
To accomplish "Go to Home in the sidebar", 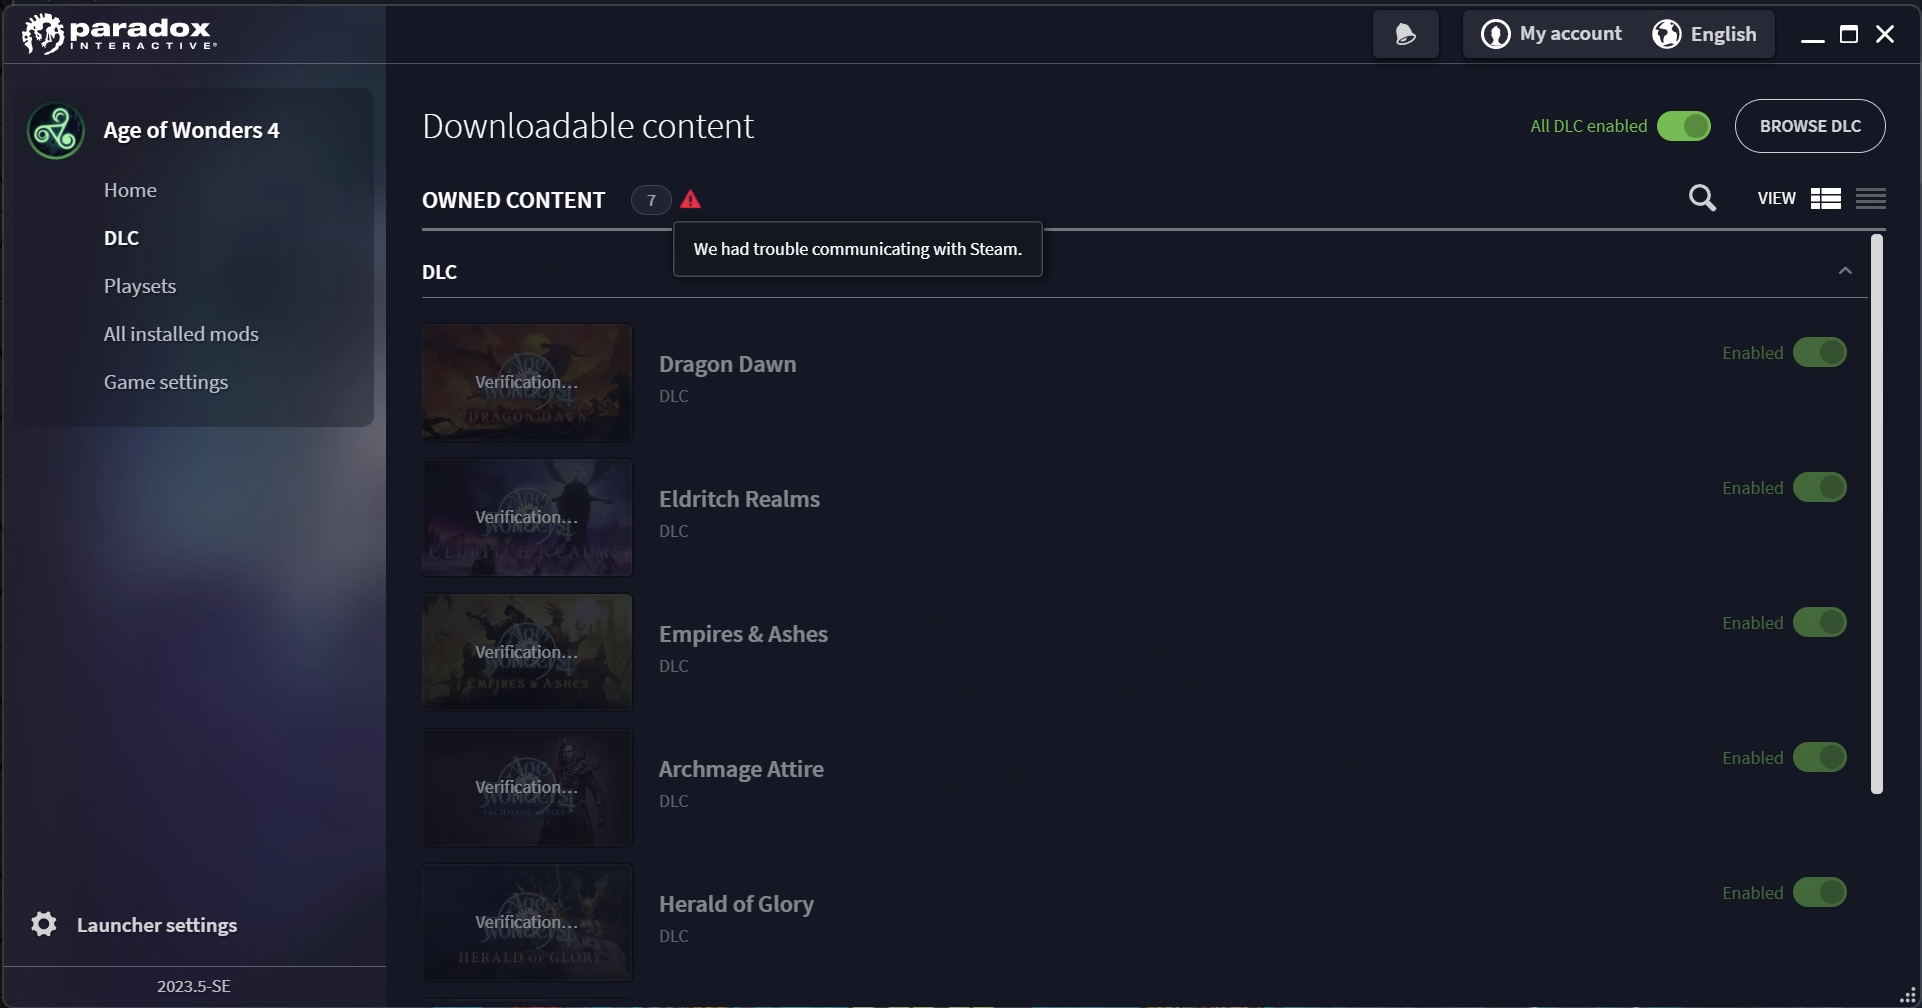I will coord(130,190).
